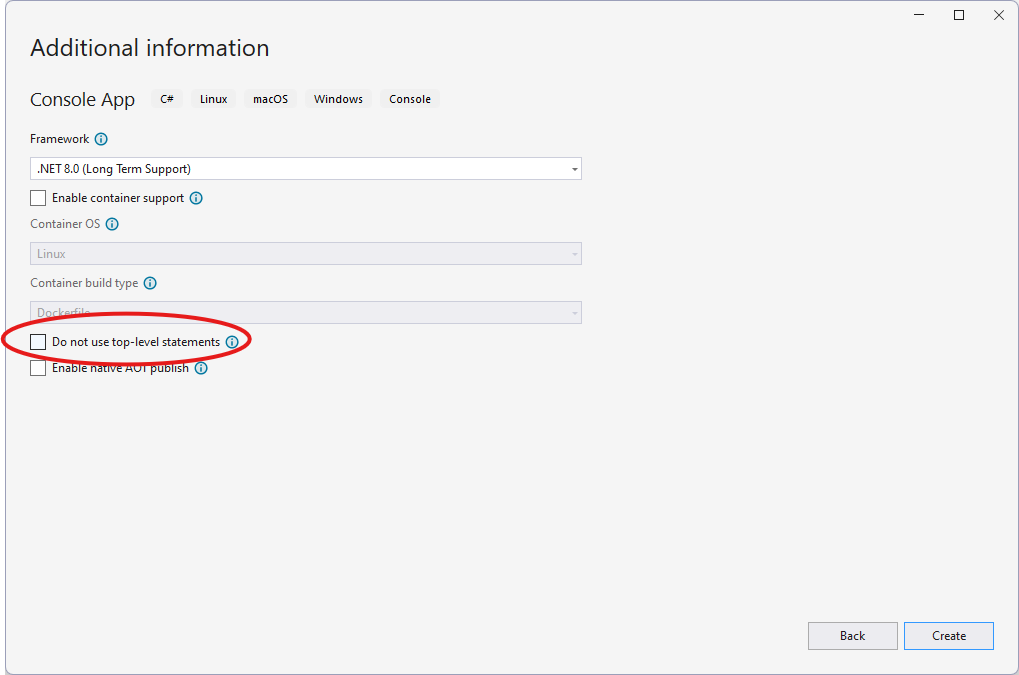Click the macOS tag
Viewport: 1019px width, 675px height.
click(270, 99)
